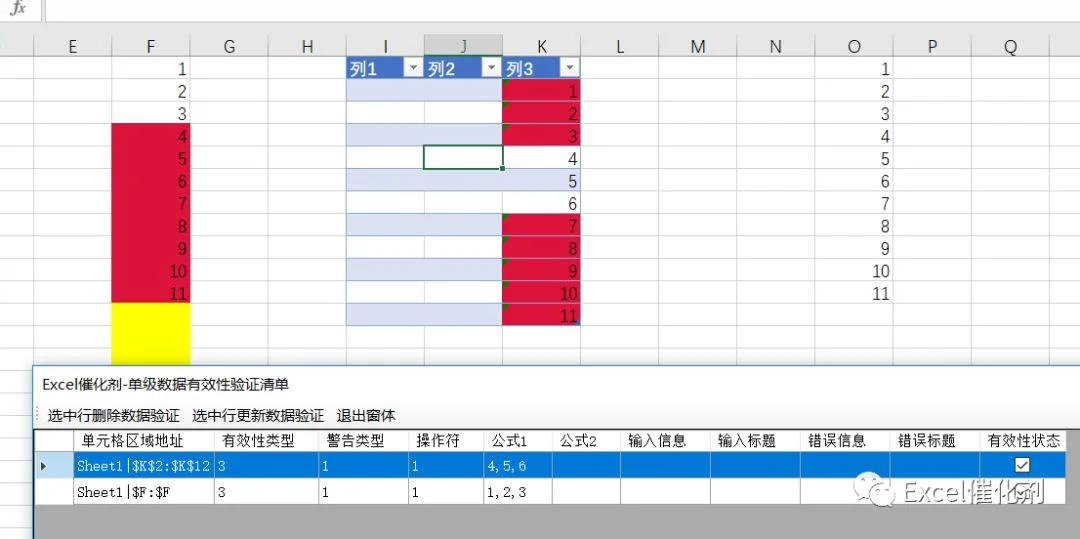Select white cell with value 4 in column K
Viewport: 1080px width, 539px height.
click(x=541, y=158)
